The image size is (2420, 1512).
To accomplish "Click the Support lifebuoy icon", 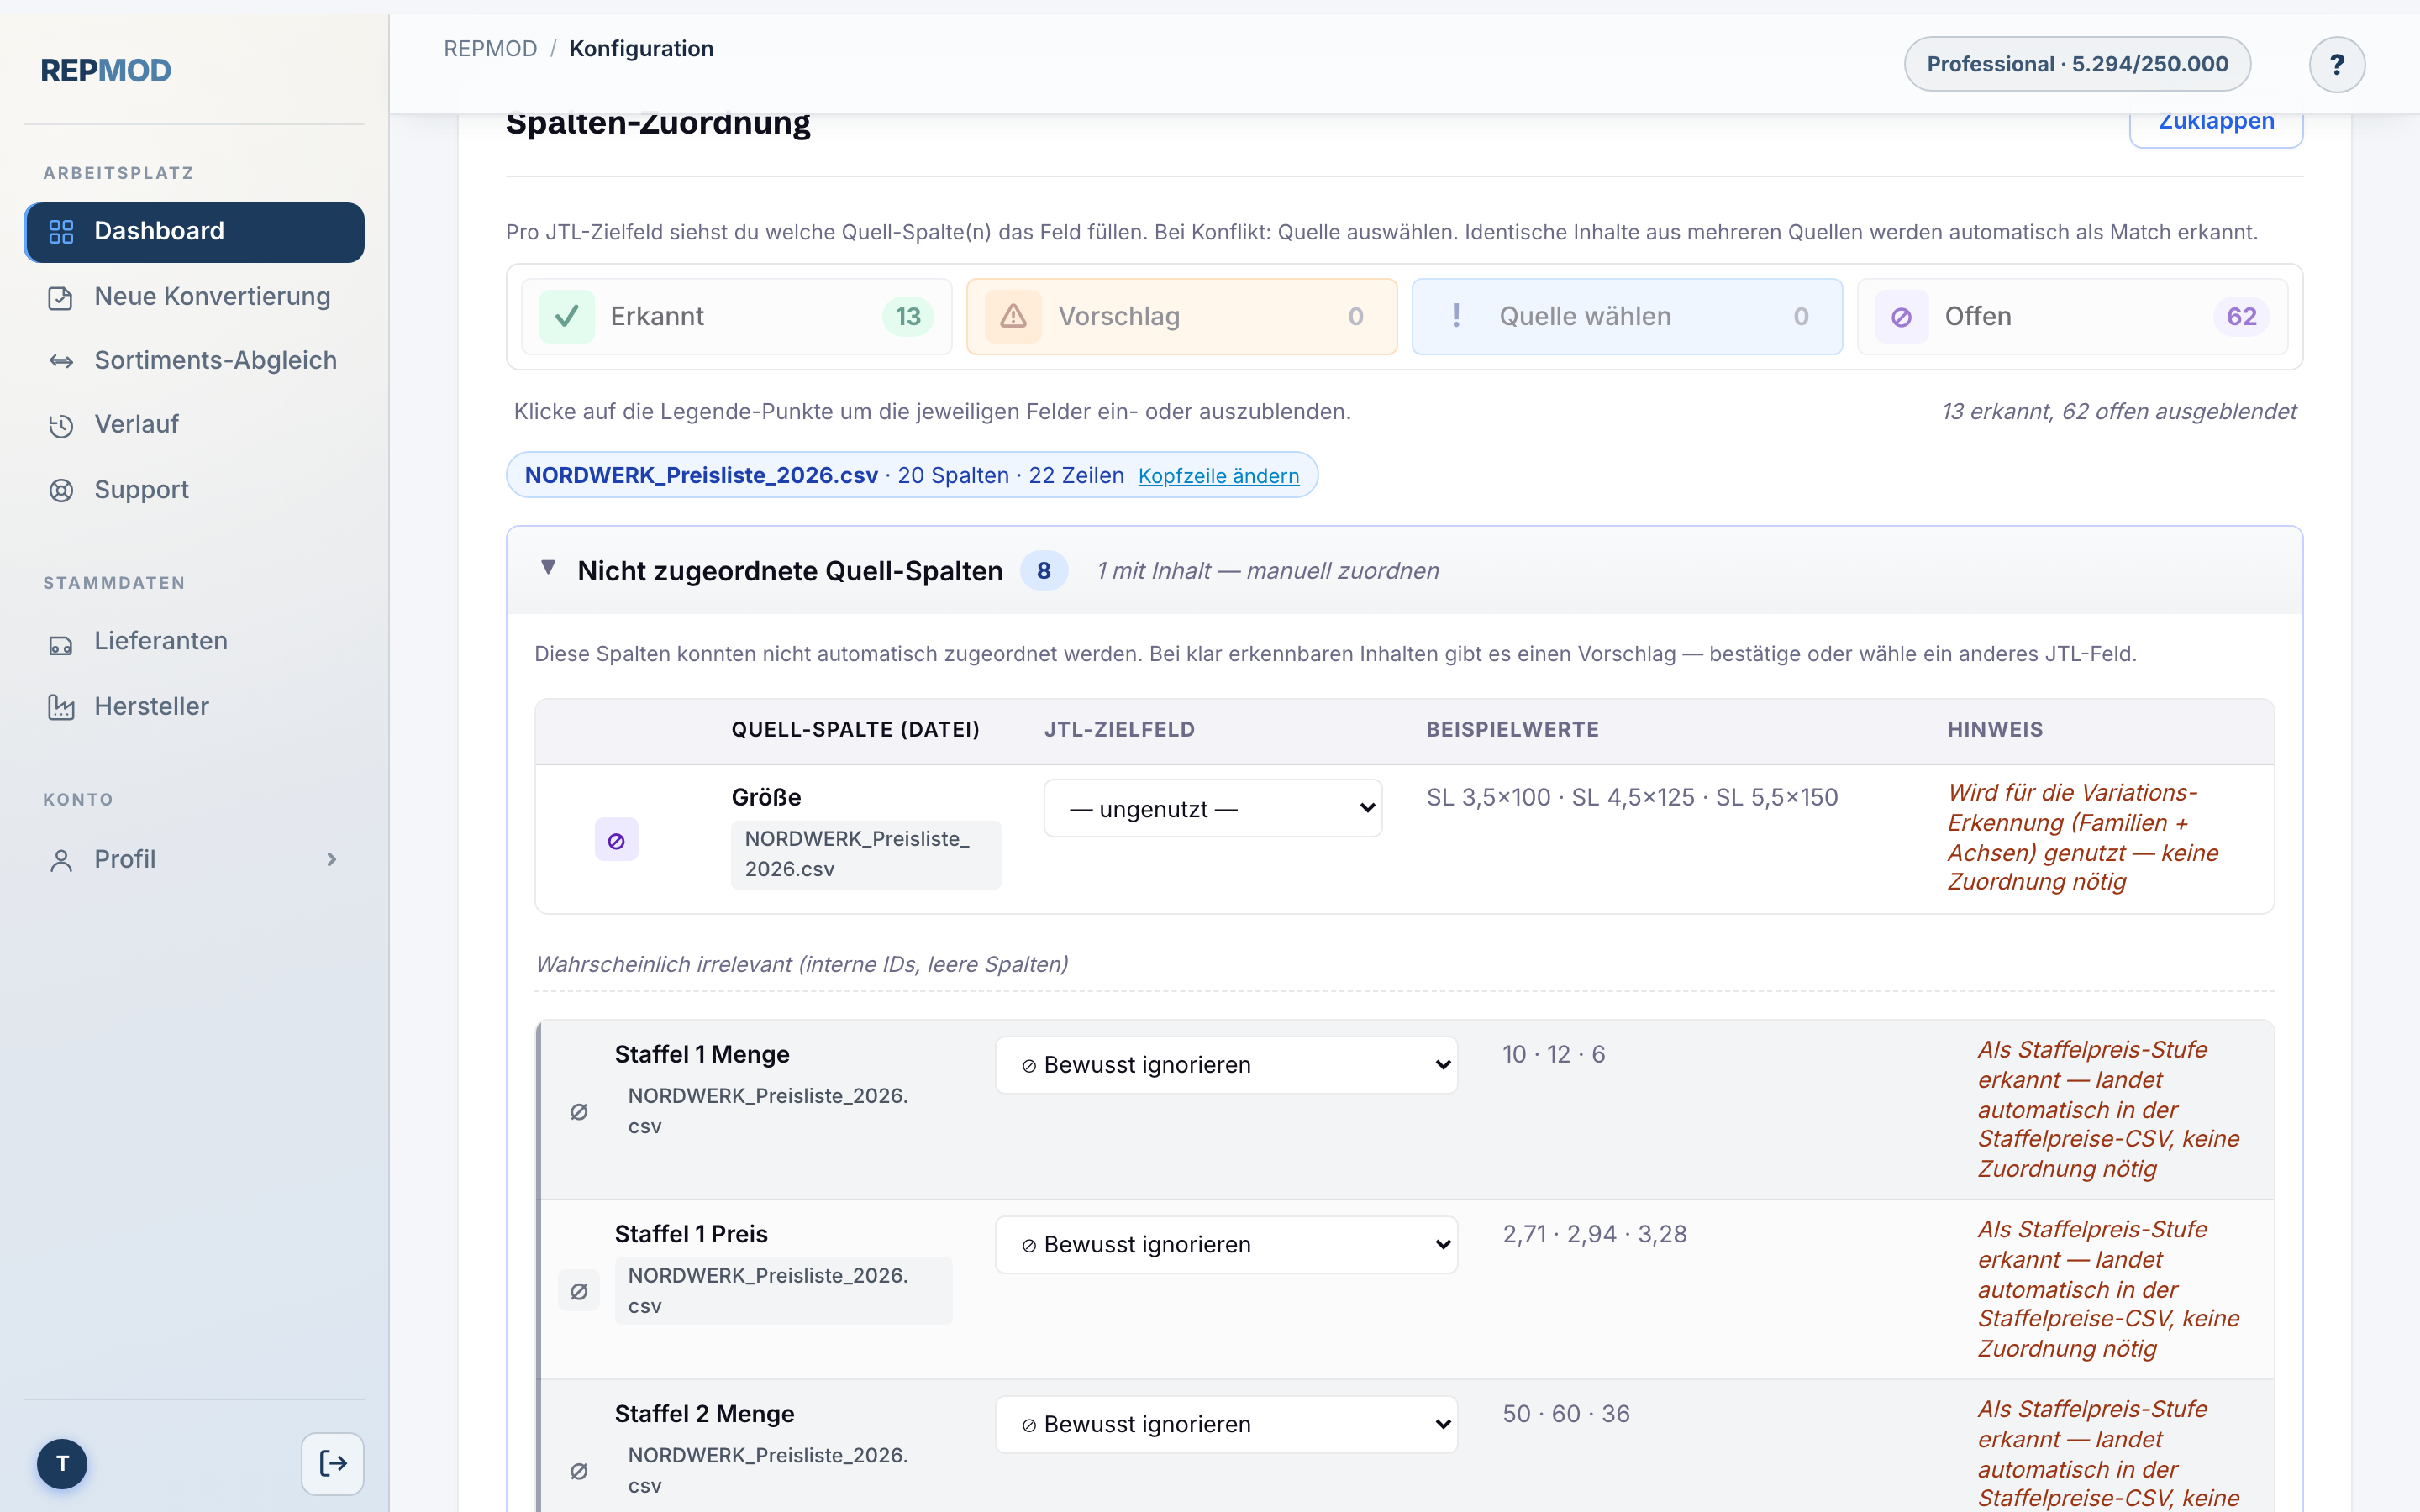I will (61, 490).
